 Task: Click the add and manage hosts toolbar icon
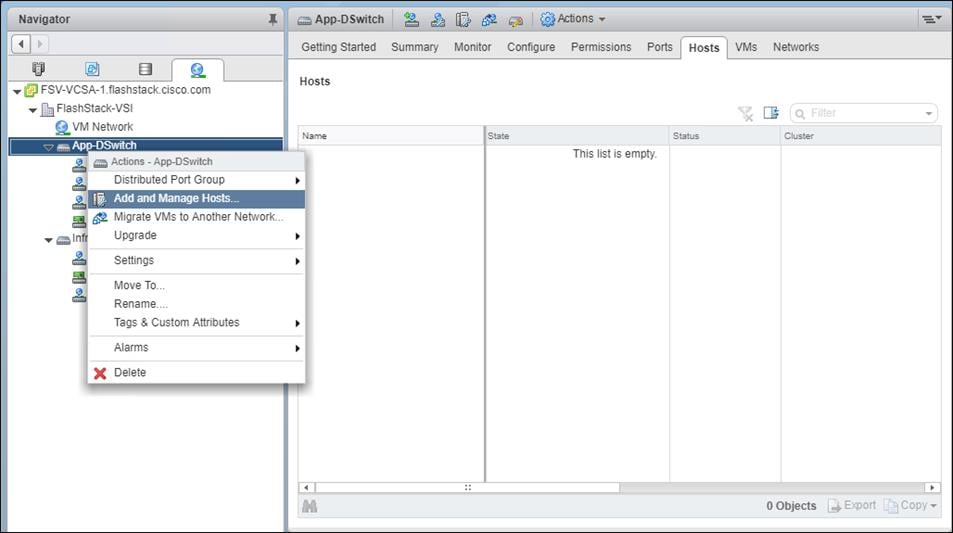pos(463,19)
